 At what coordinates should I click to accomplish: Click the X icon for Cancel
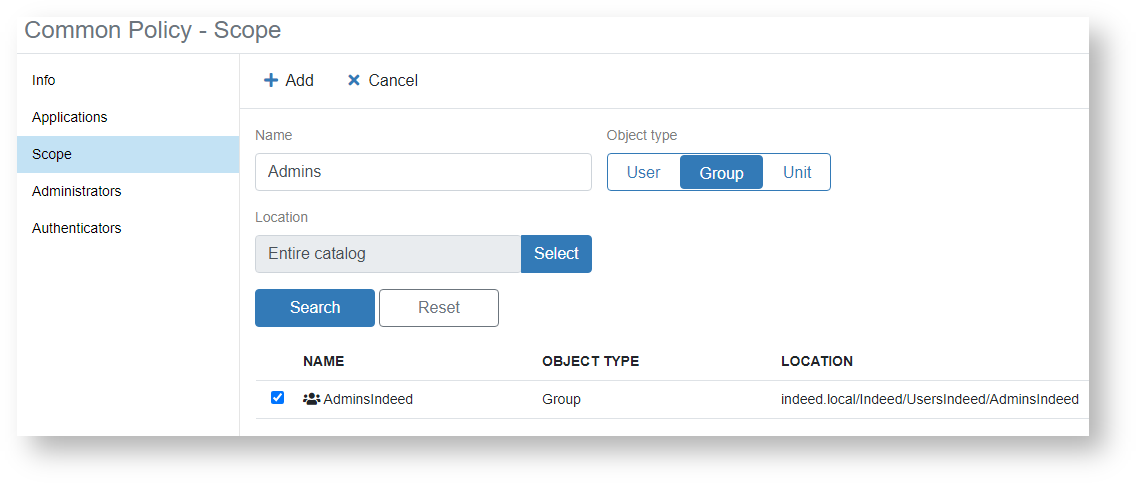[354, 81]
